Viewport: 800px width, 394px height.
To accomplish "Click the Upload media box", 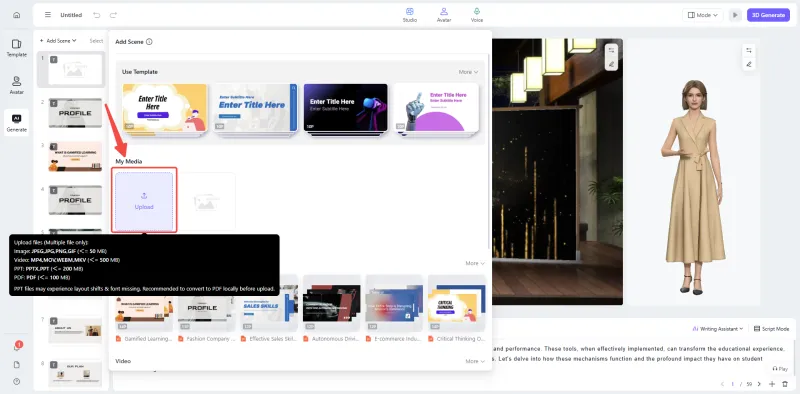I will click(x=144, y=201).
